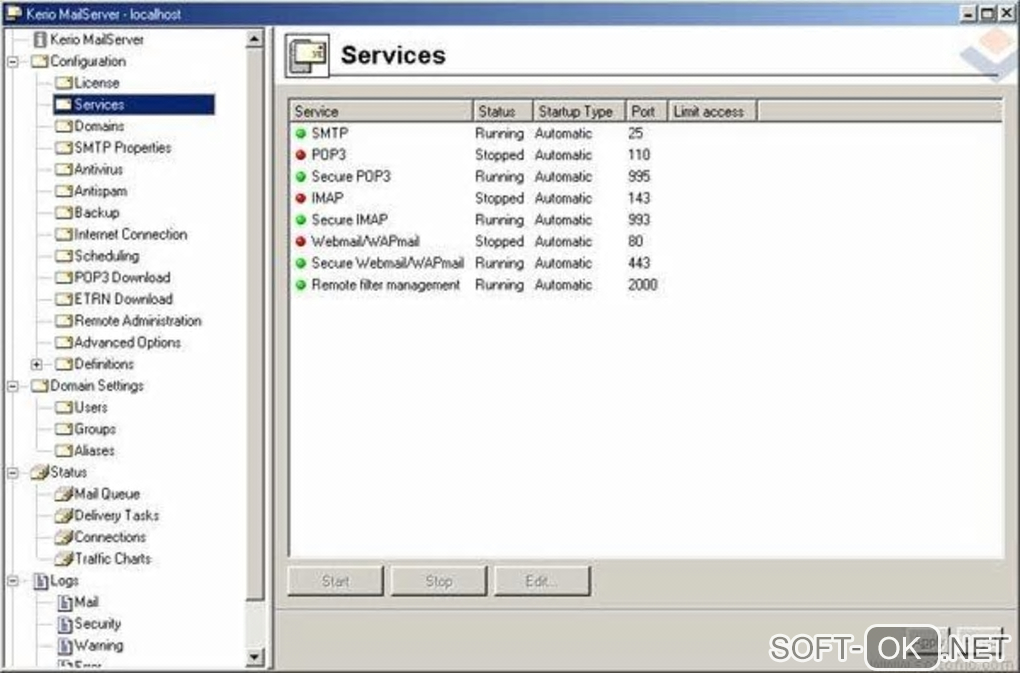The width and height of the screenshot is (1020, 673).
Task: Click the POP3 Download folder icon
Action: (64, 278)
